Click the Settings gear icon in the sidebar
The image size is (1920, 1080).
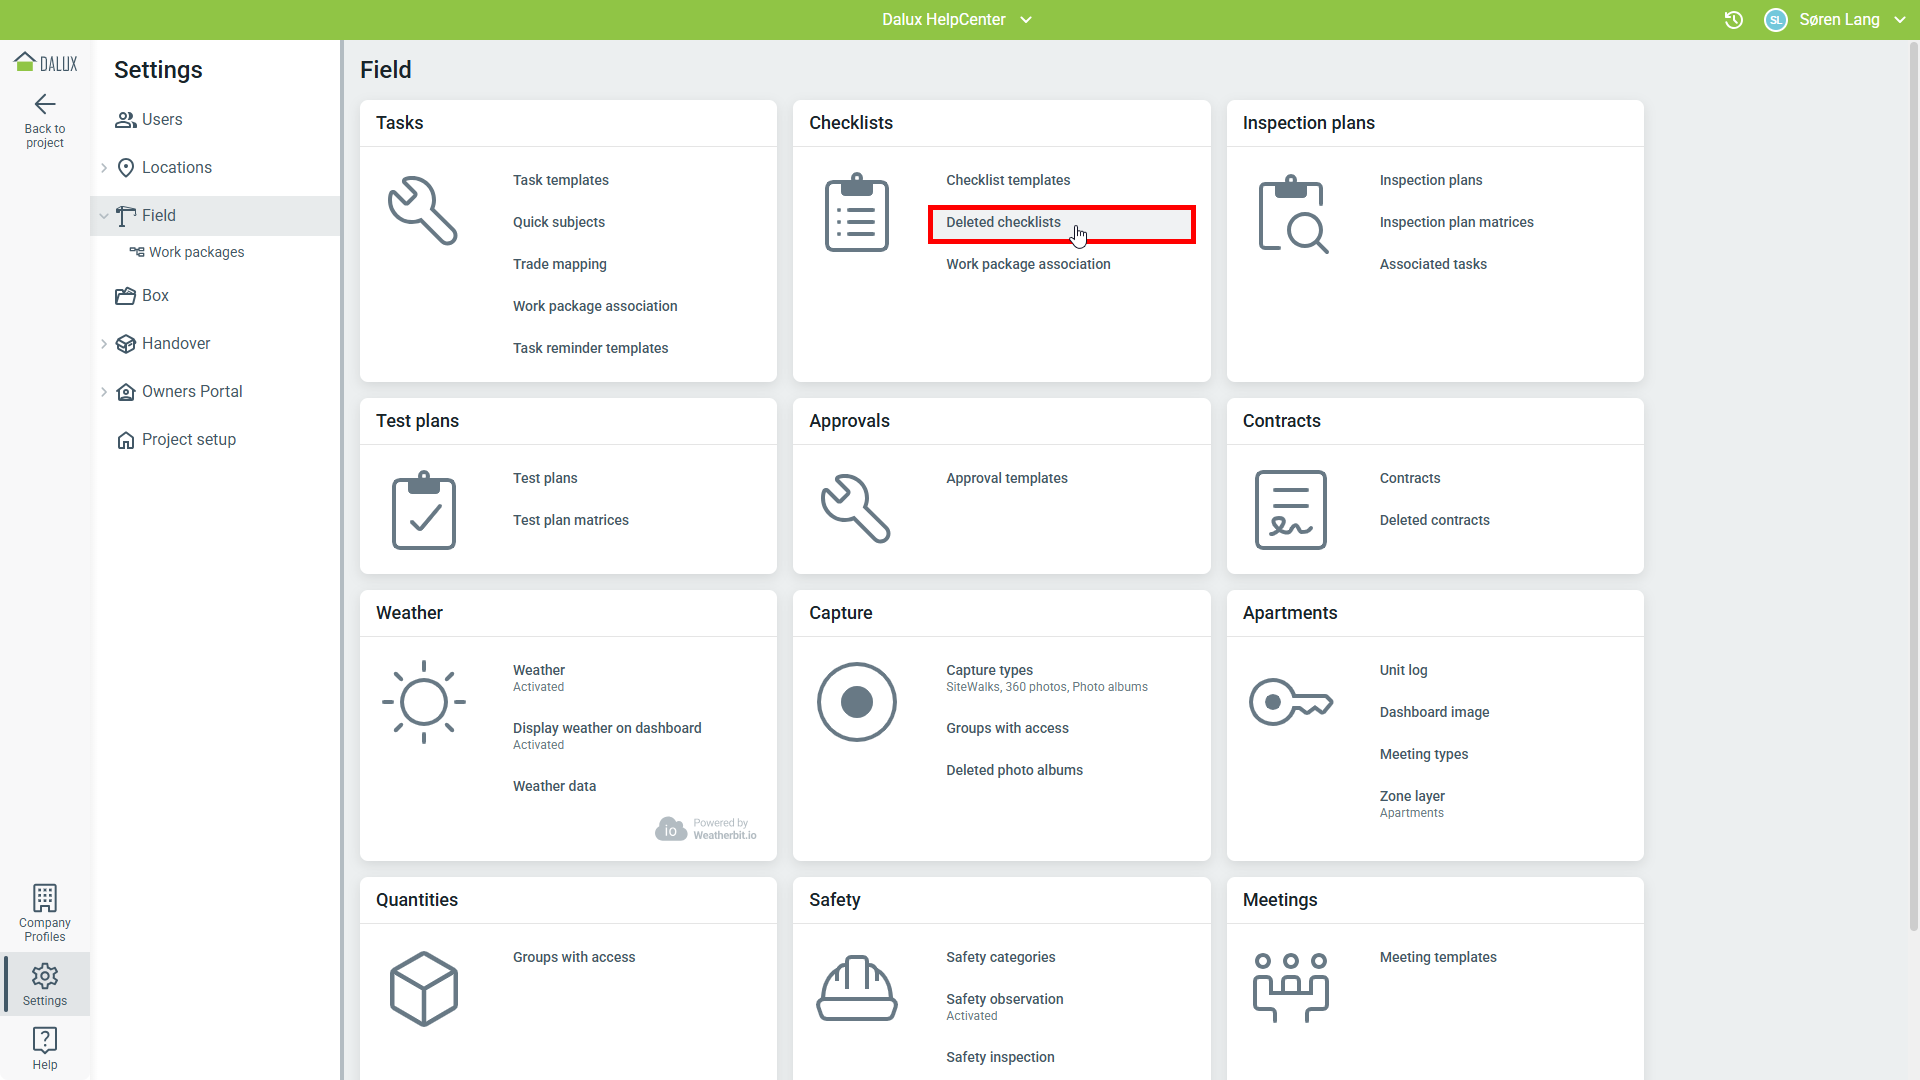point(45,976)
